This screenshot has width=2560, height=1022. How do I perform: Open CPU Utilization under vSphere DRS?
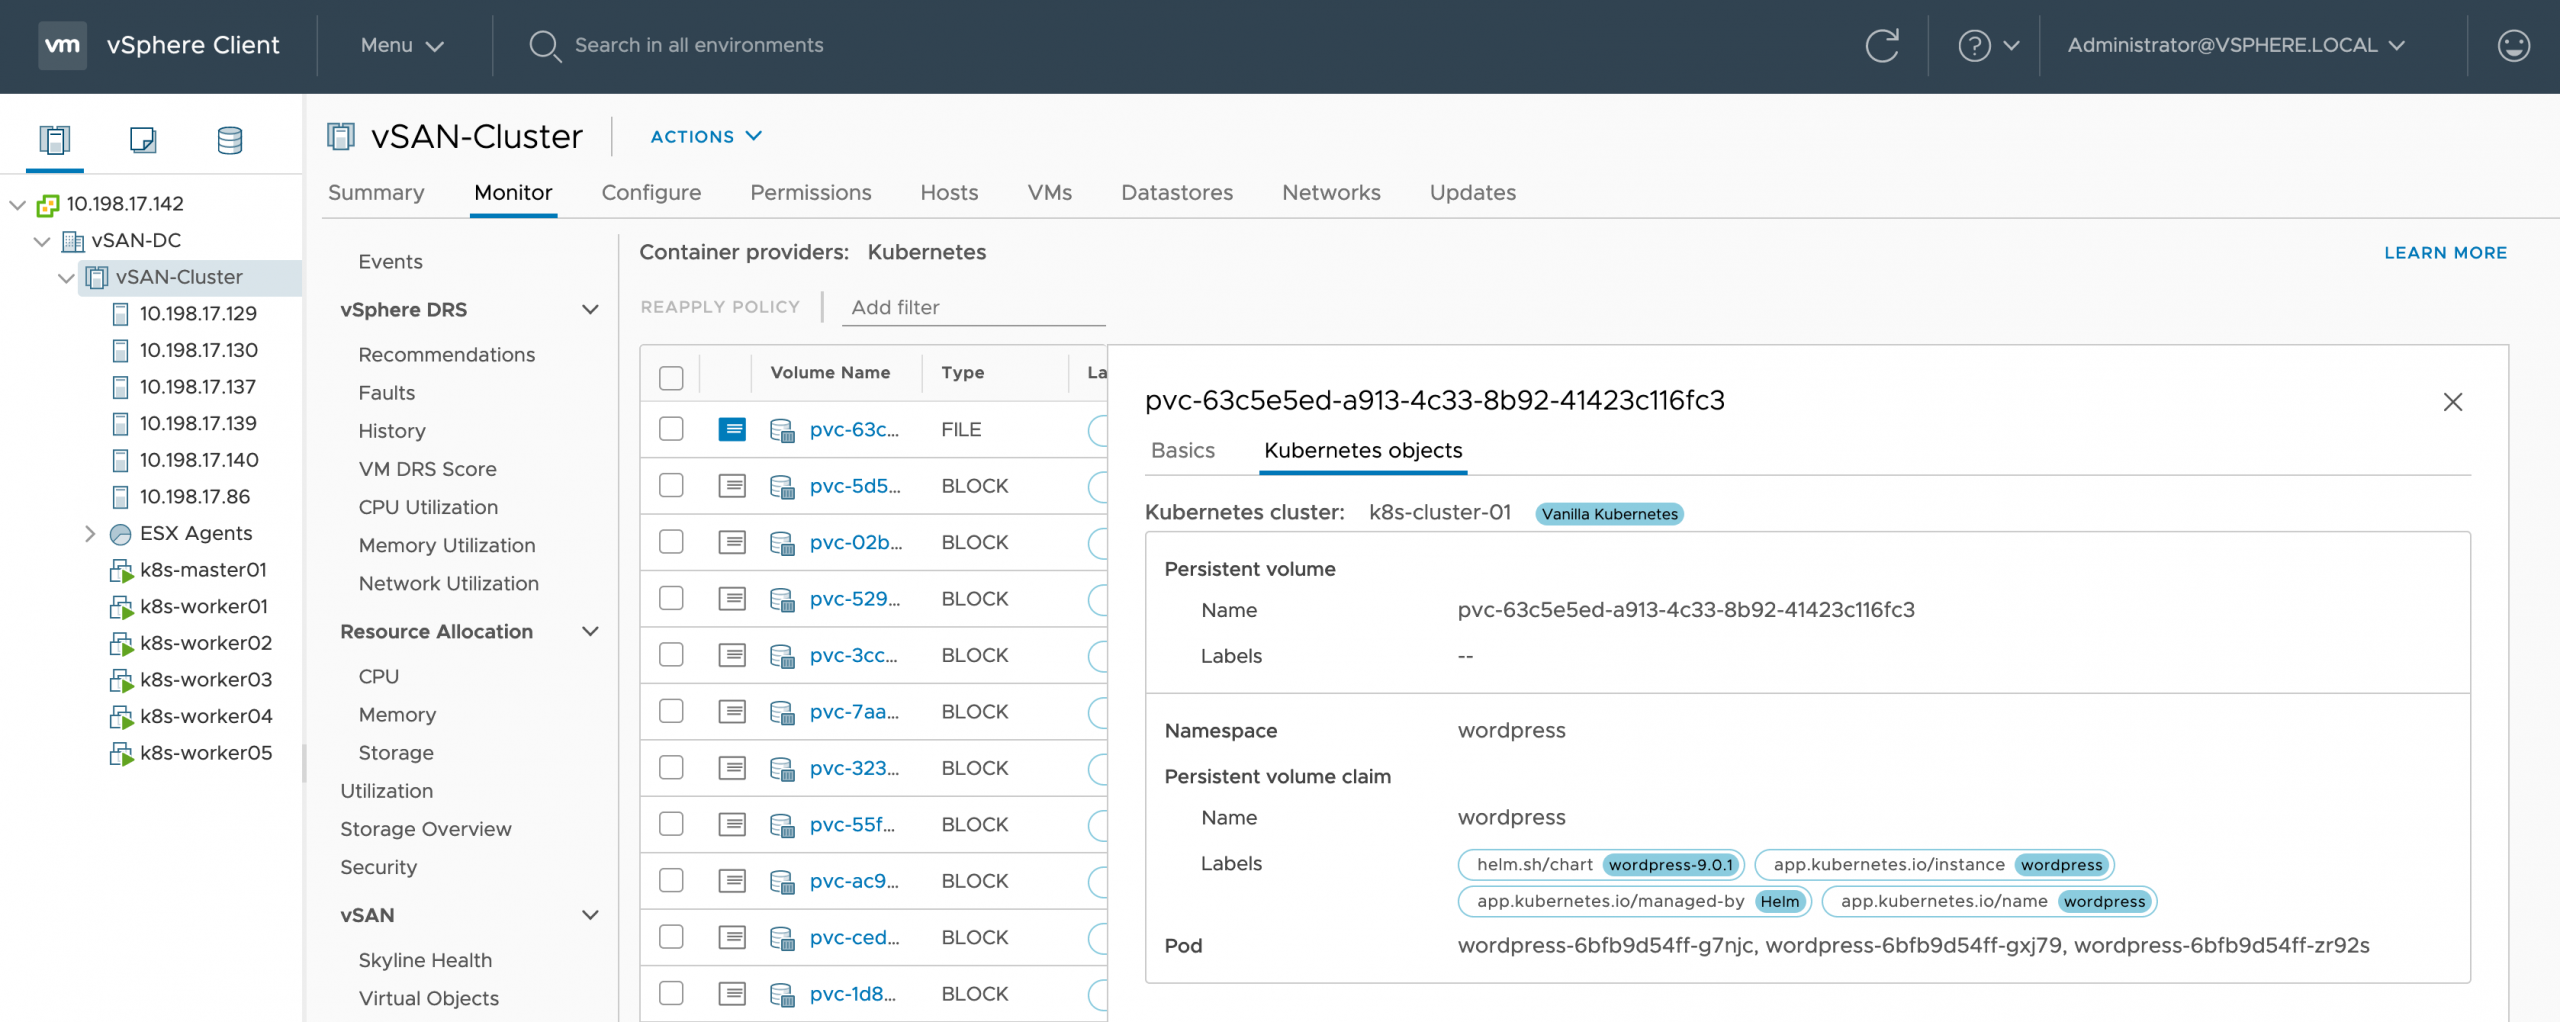click(428, 508)
